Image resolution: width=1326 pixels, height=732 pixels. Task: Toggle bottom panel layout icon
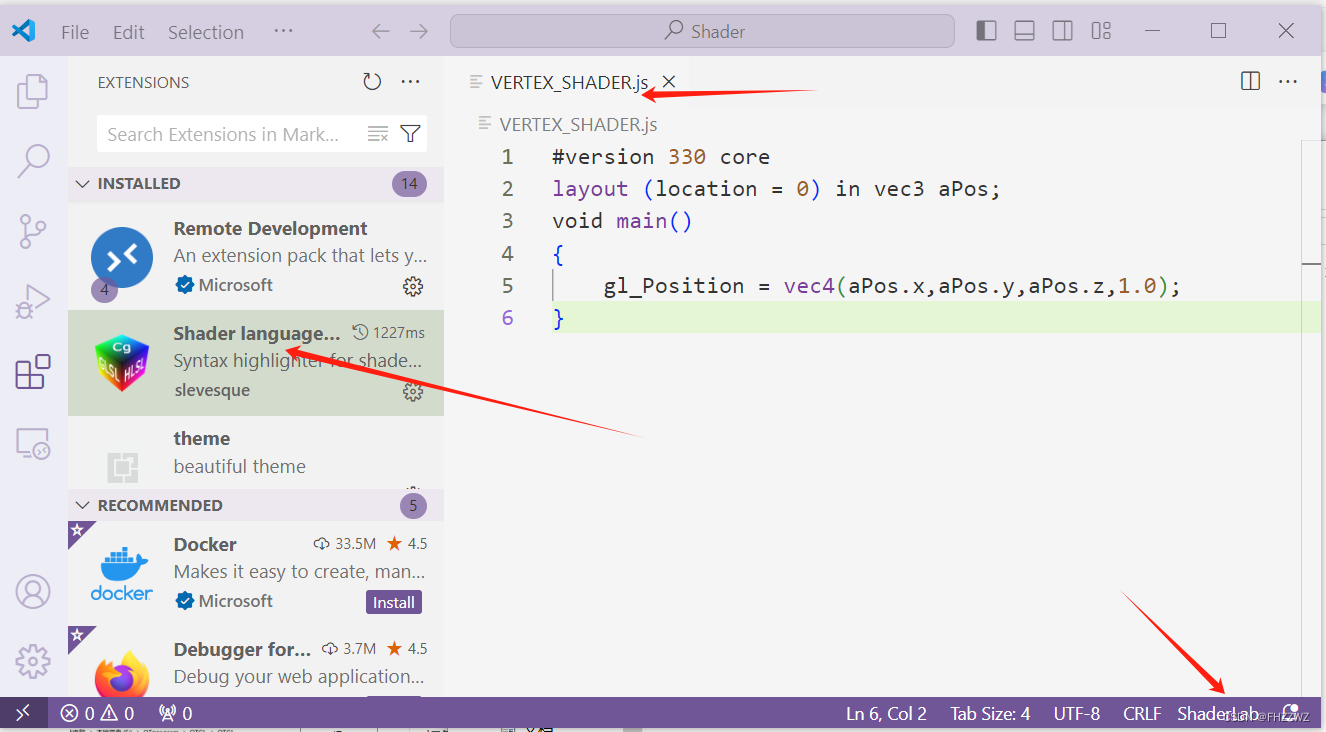pyautogui.click(x=1024, y=31)
